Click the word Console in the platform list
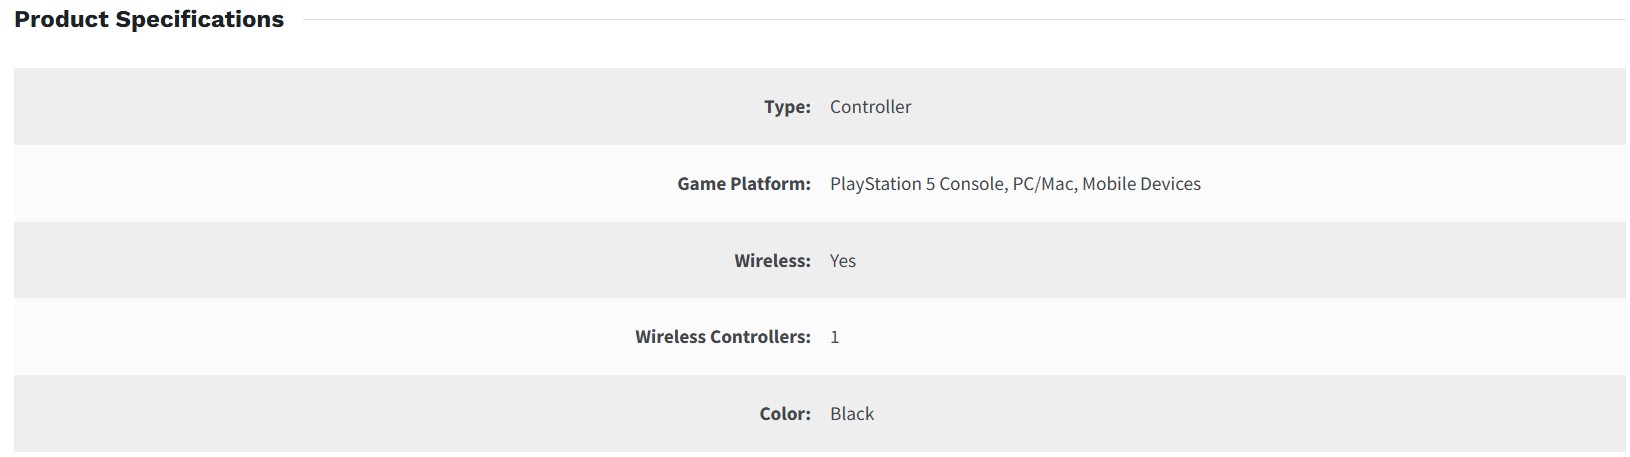The image size is (1630, 457). coord(972,184)
